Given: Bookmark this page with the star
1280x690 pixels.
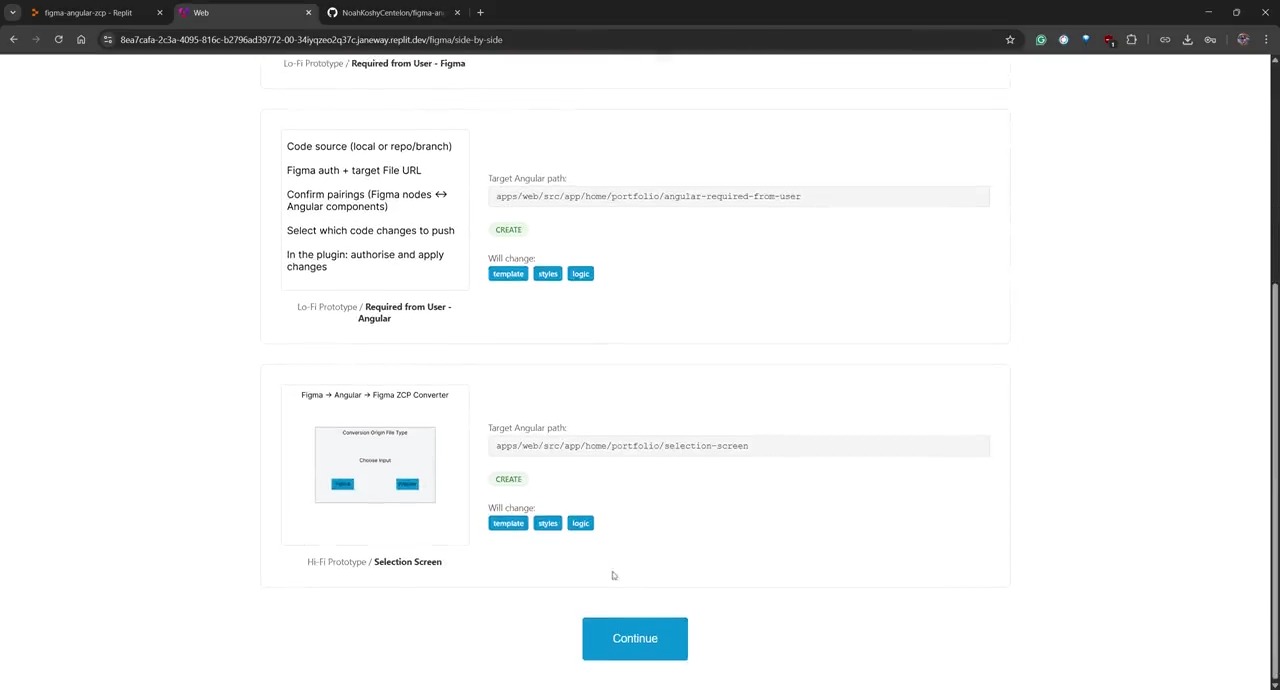Looking at the screenshot, I should click(1010, 40).
